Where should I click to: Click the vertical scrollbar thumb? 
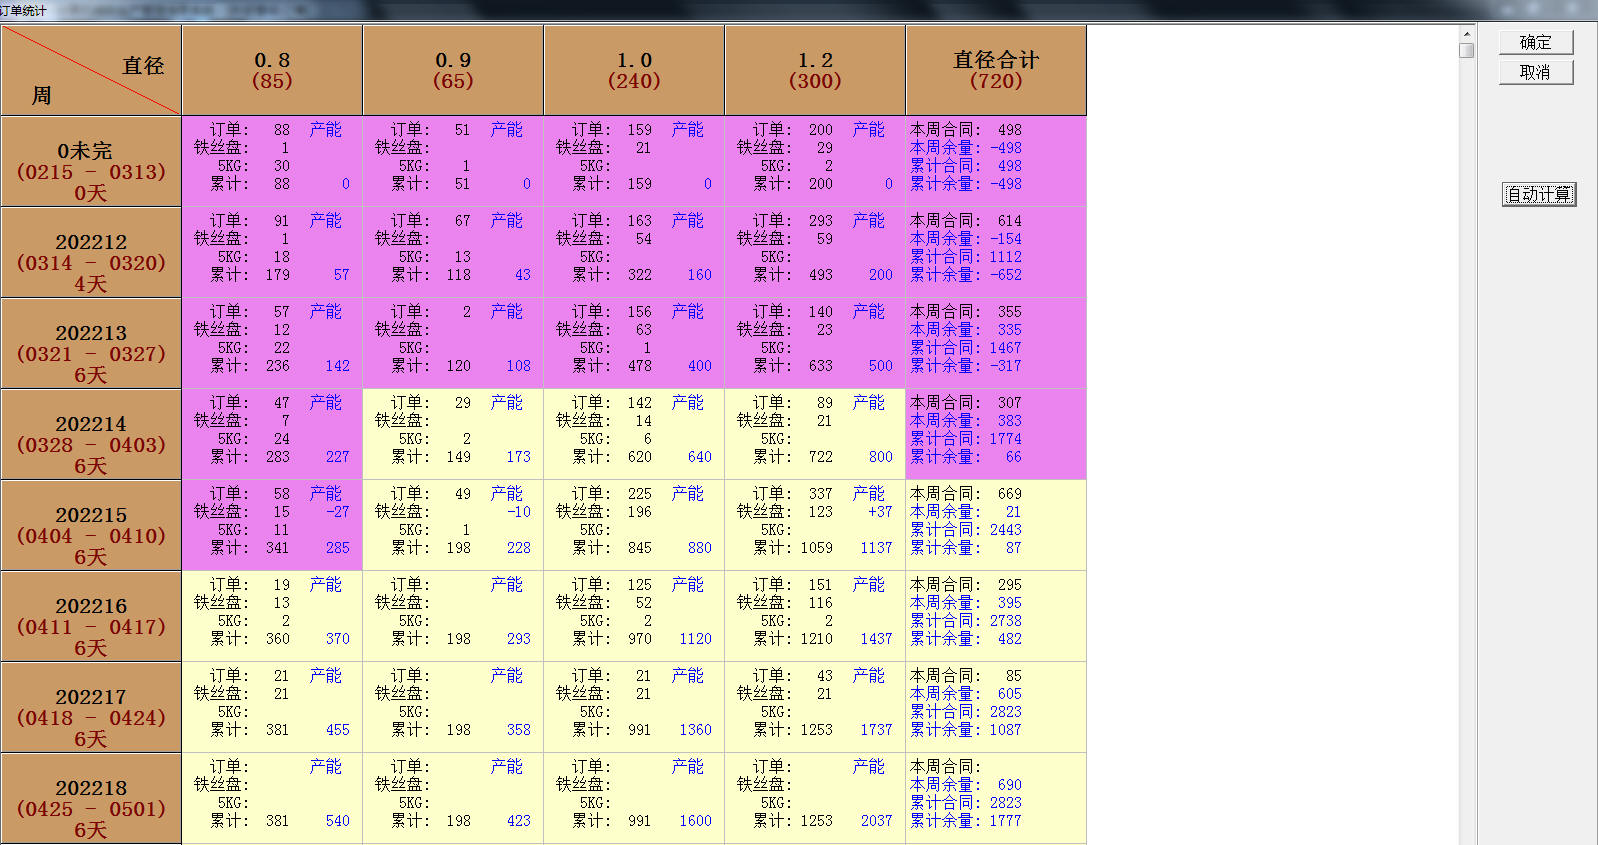click(1466, 50)
